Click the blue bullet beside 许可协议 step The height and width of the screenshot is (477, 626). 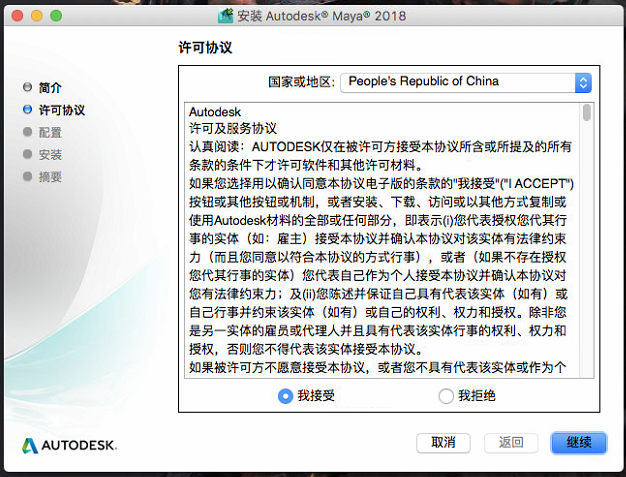[x=28, y=109]
